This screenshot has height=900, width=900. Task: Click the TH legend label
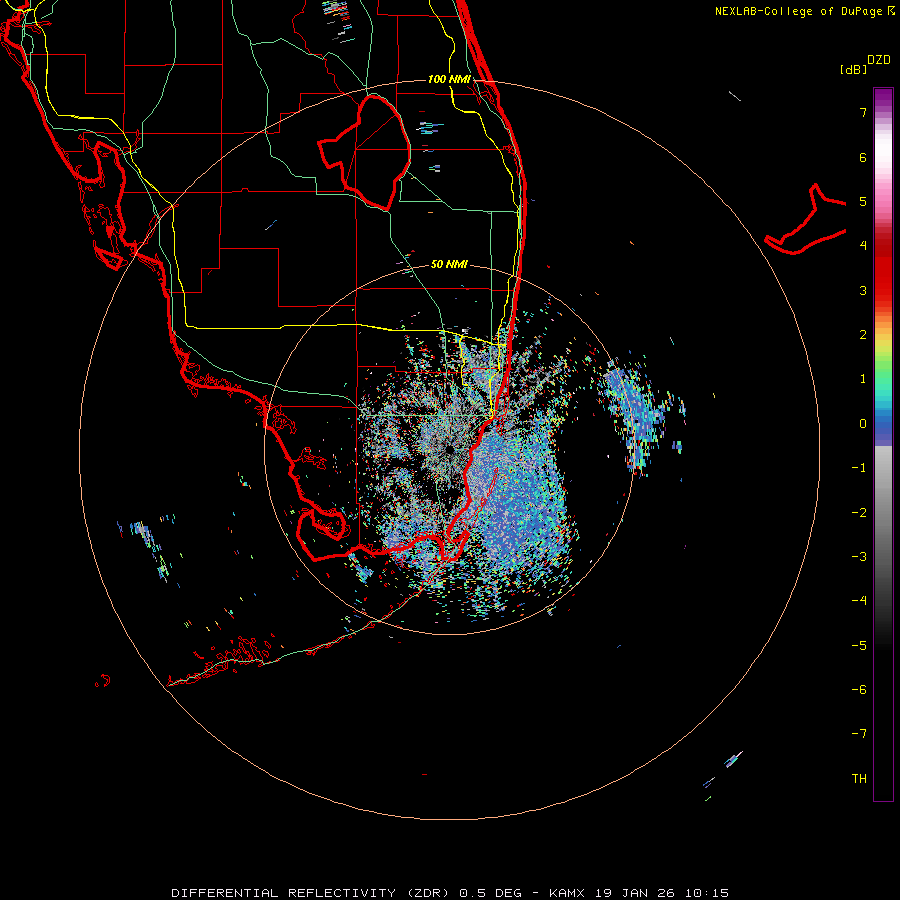tap(859, 779)
